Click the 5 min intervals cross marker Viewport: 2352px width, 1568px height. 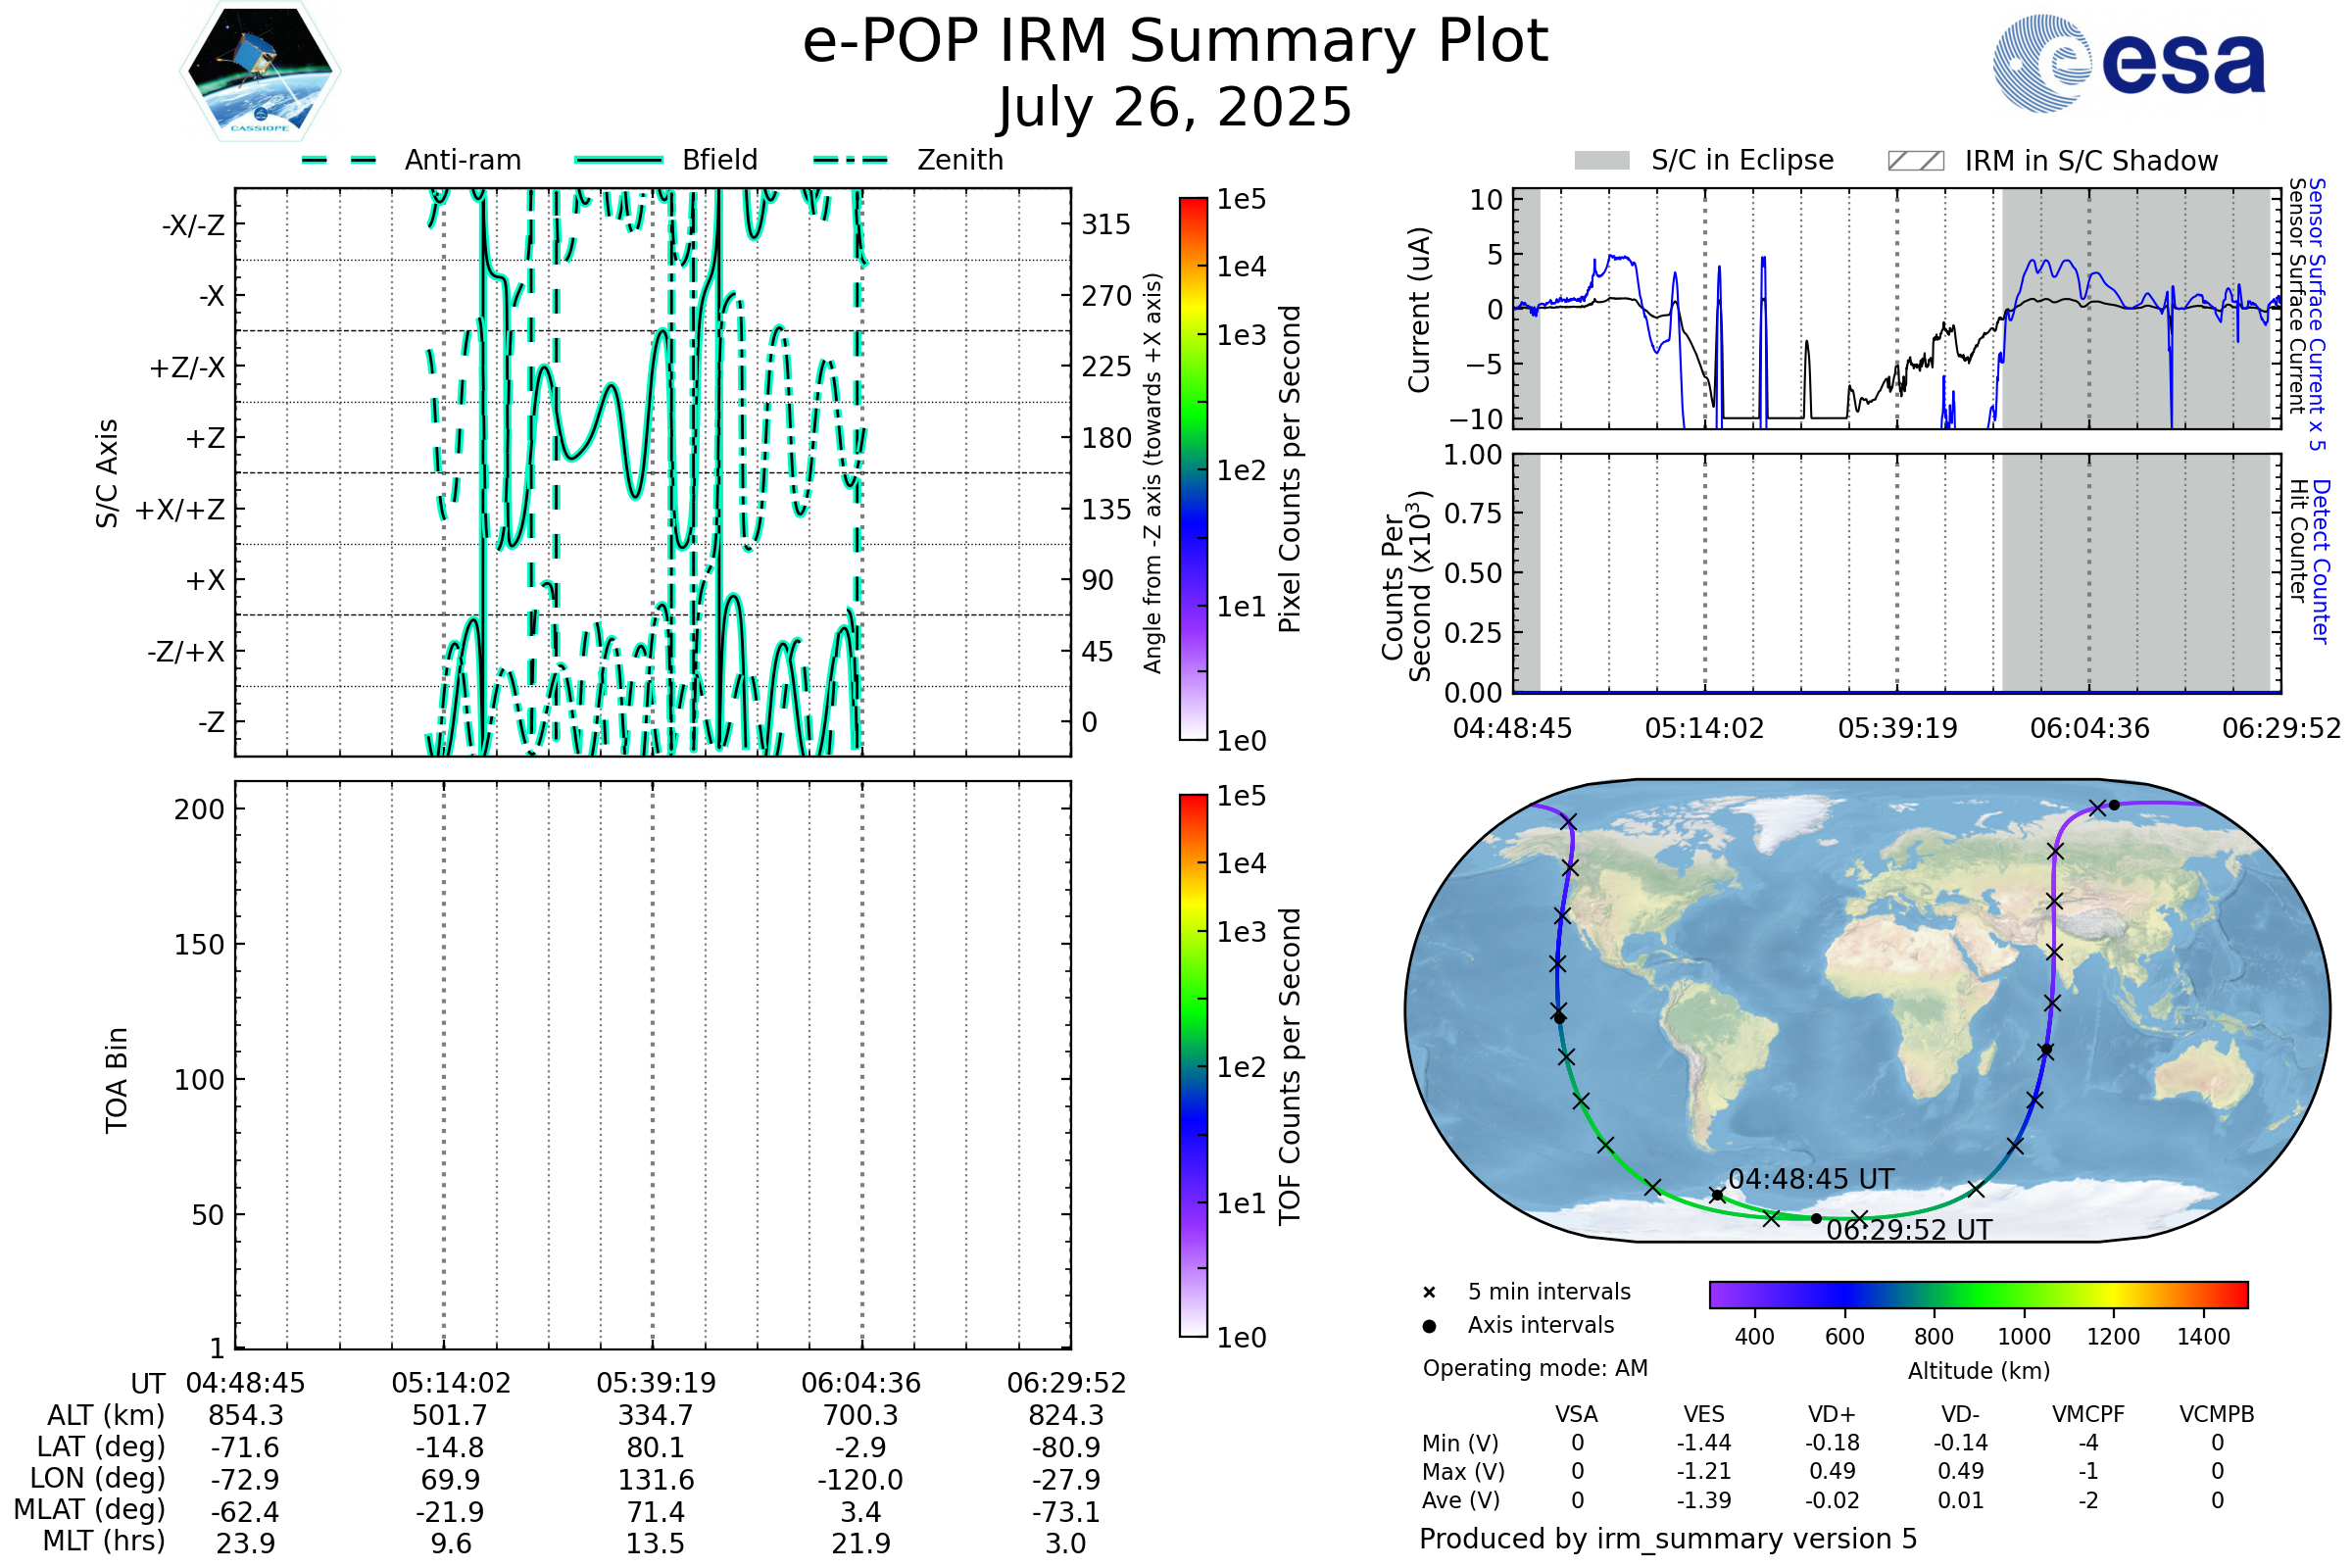click(x=1429, y=1293)
